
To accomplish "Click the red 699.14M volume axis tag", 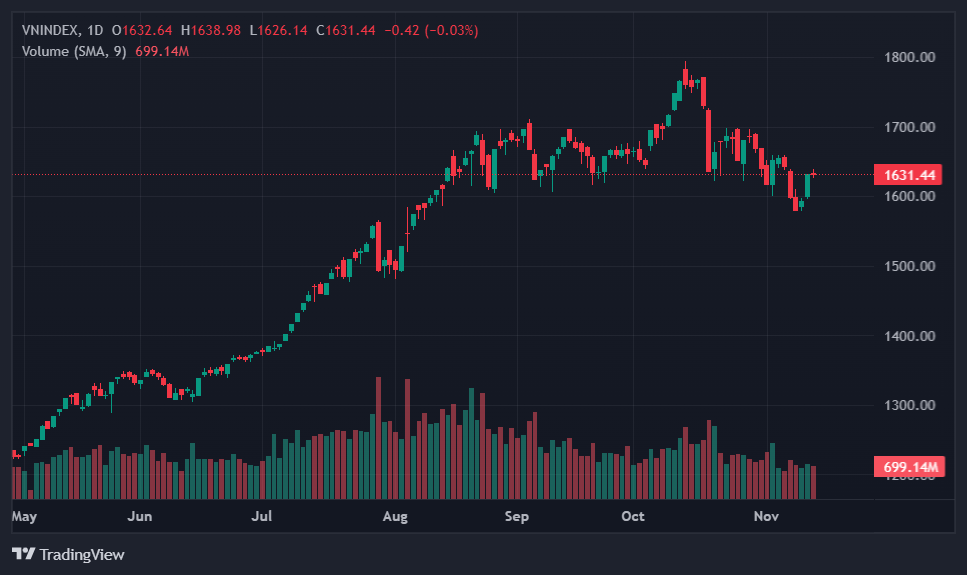I will coord(908,467).
